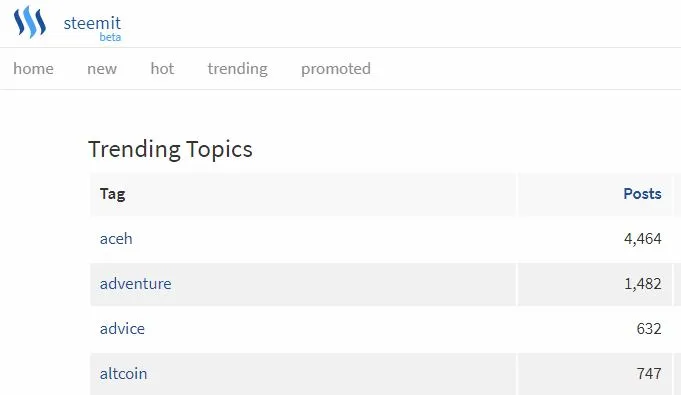The image size is (681, 395).
Task: Open the adventure tag link
Action: coord(136,284)
